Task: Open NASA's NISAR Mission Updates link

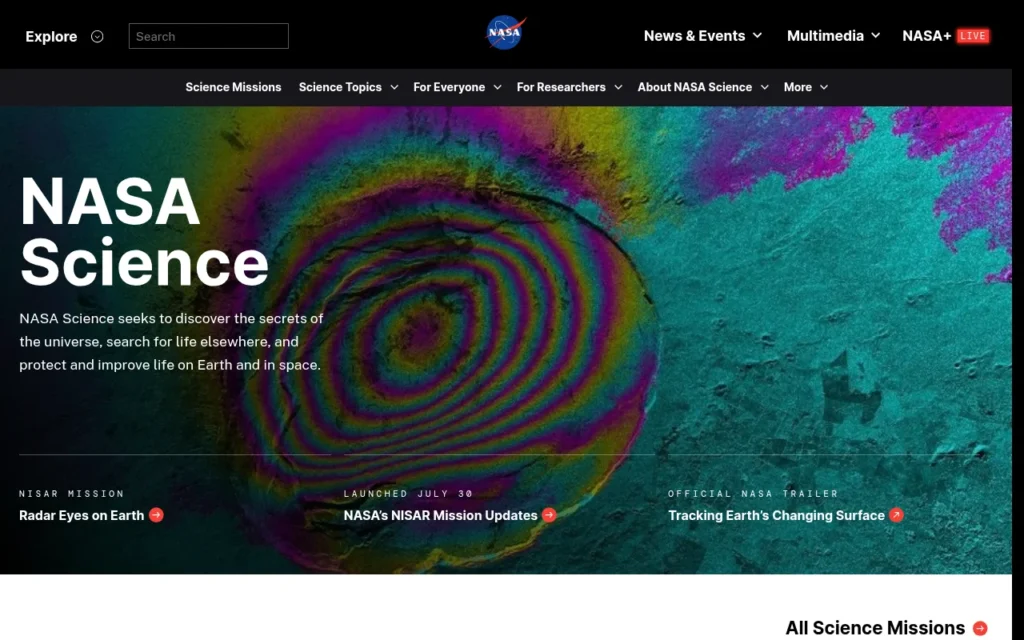Action: [441, 515]
